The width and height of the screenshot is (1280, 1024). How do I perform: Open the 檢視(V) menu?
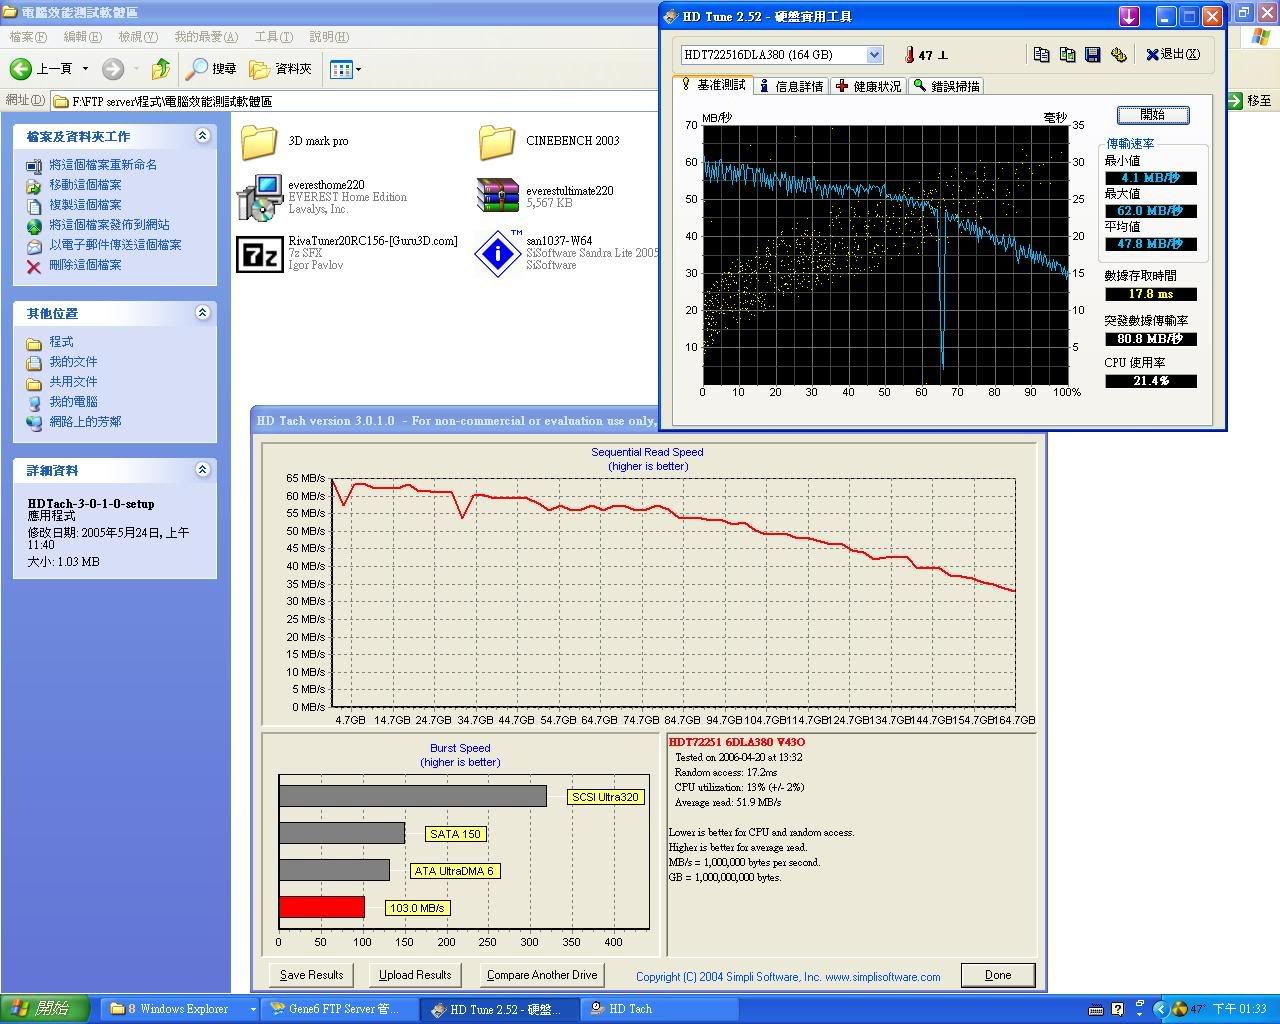(x=137, y=37)
